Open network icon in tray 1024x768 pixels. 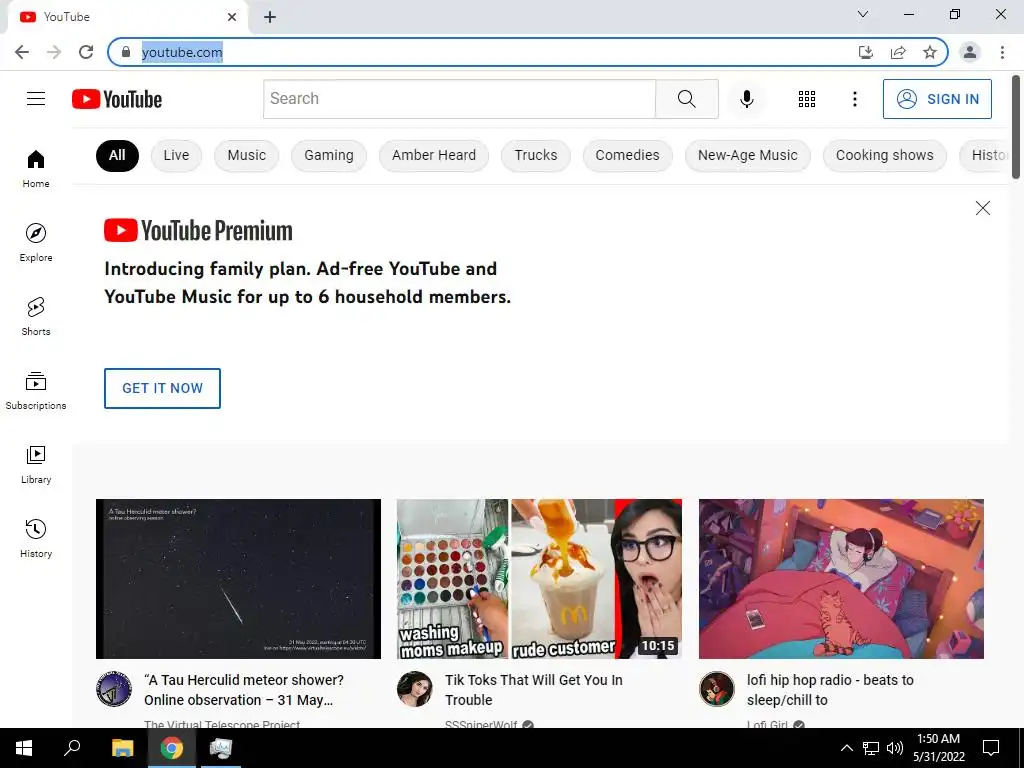tap(871, 748)
